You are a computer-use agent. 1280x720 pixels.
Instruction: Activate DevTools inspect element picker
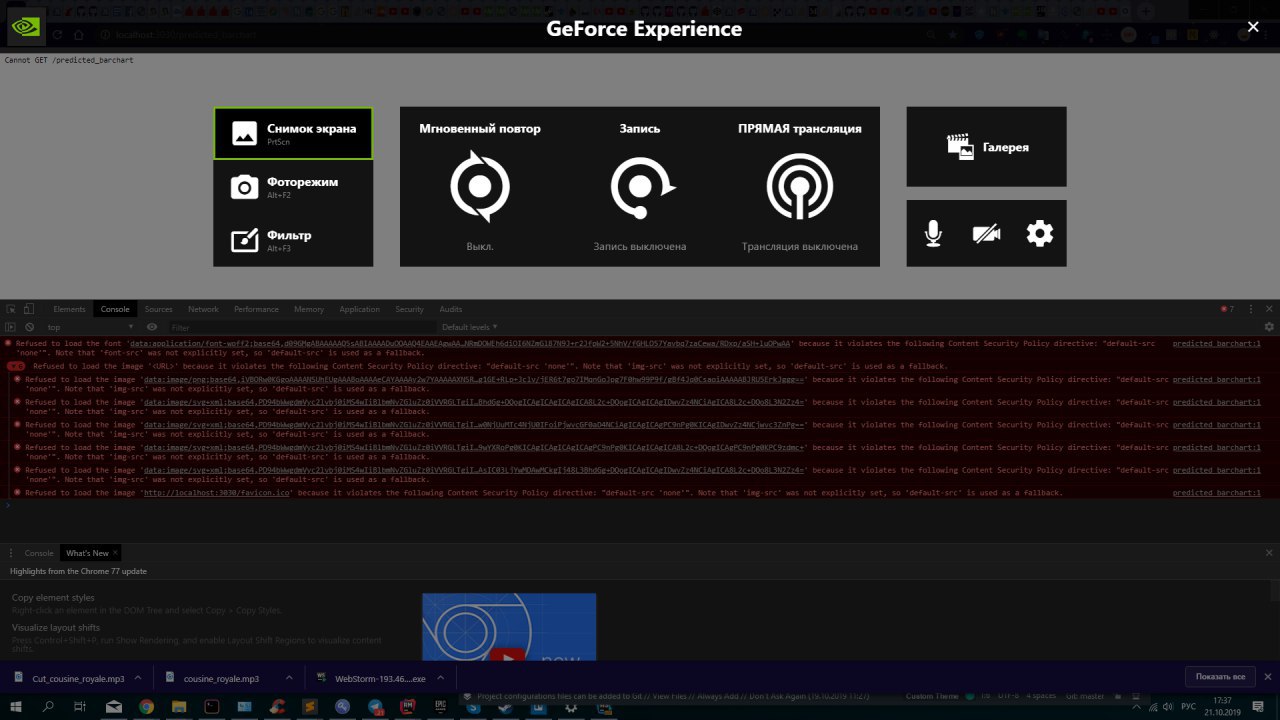click(11, 309)
